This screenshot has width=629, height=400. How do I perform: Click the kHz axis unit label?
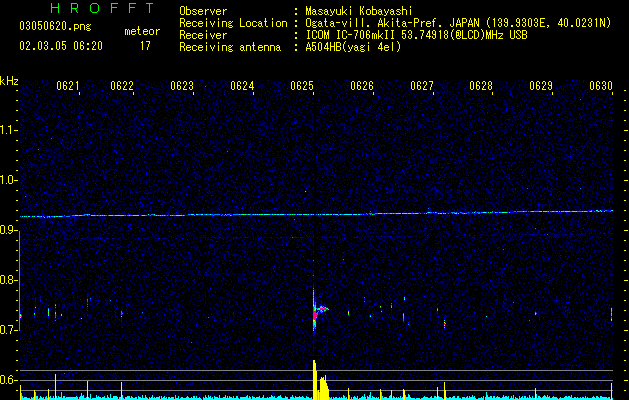pyautogui.click(x=9, y=81)
